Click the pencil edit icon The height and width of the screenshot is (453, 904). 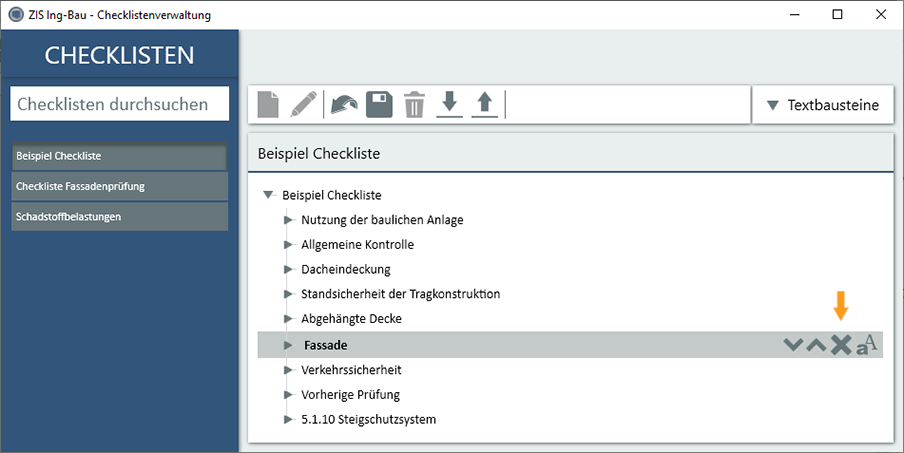pyautogui.click(x=303, y=105)
